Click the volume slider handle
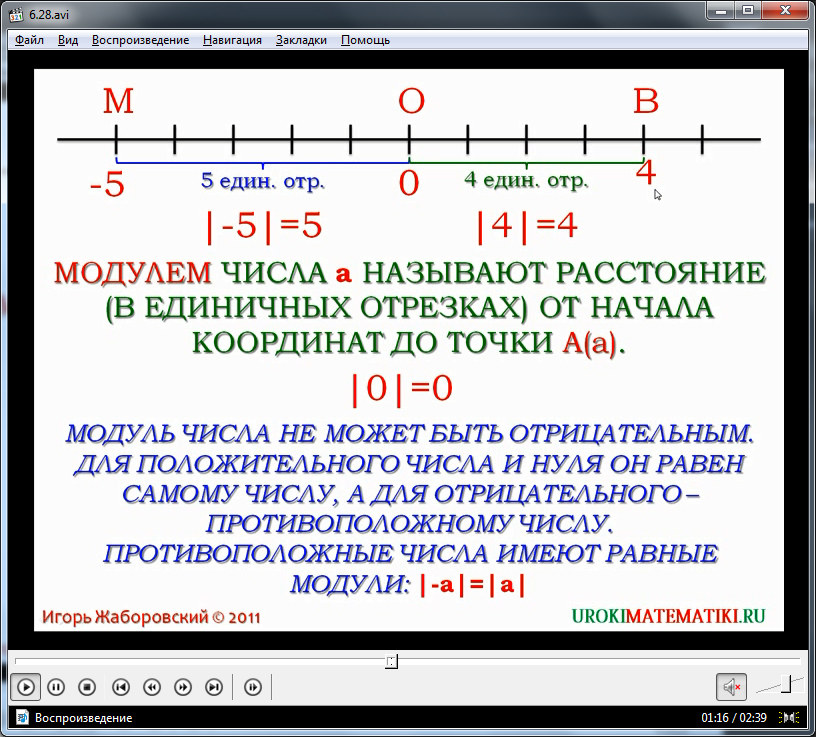This screenshot has width=816, height=737. (x=786, y=684)
